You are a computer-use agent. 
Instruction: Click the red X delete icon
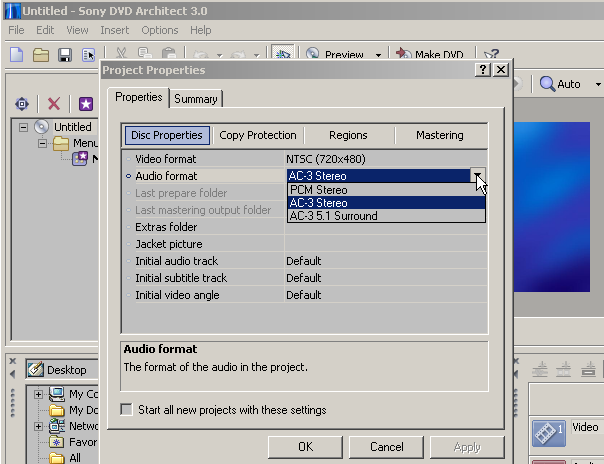(54, 104)
